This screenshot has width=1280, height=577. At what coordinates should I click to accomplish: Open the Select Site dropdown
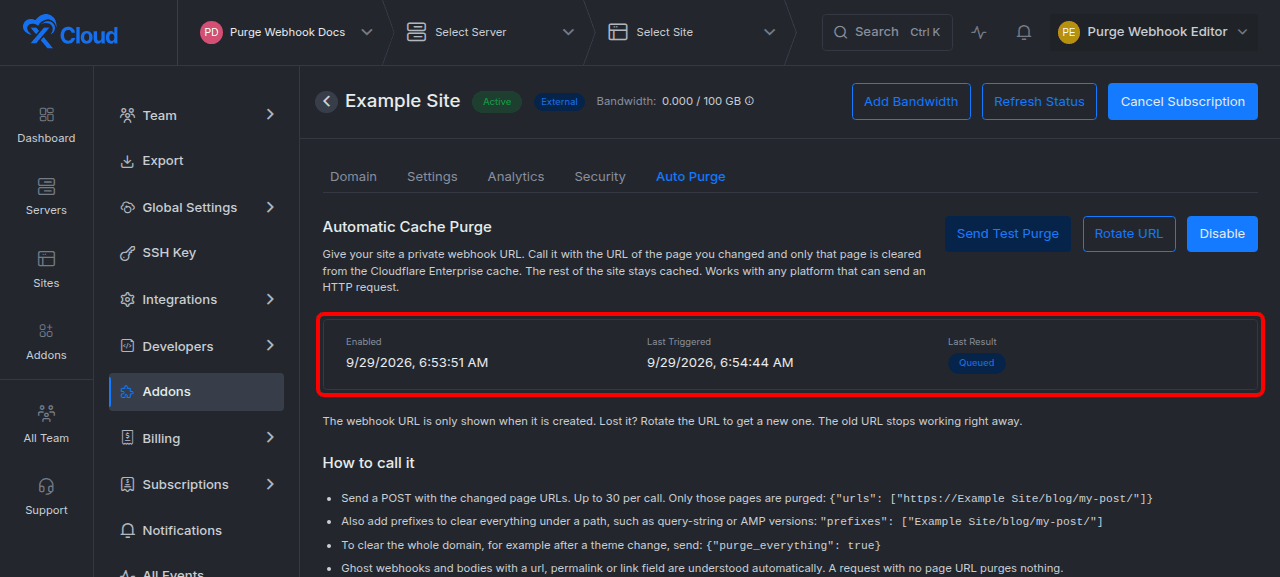click(x=692, y=32)
